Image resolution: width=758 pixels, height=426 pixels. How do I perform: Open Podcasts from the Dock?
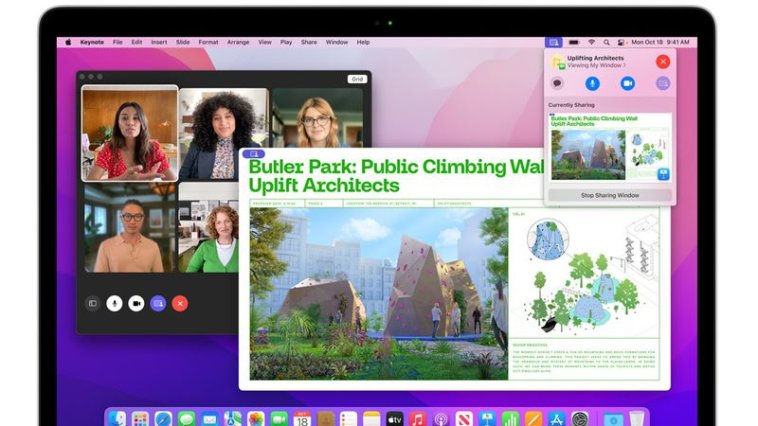(x=441, y=419)
